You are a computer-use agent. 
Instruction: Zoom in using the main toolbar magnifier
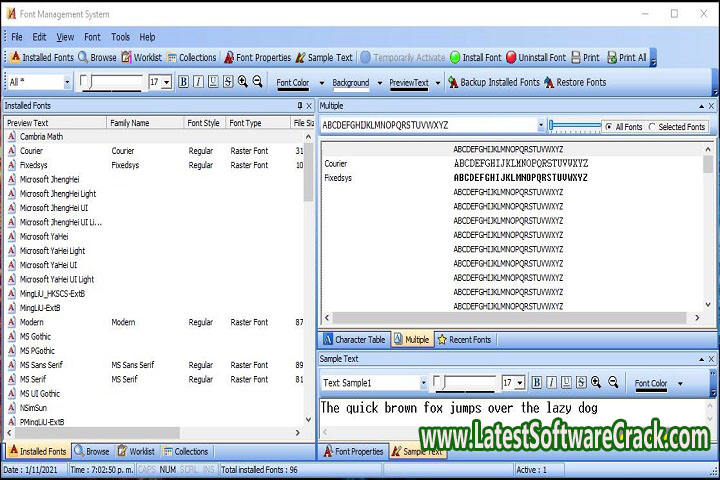click(x=242, y=82)
